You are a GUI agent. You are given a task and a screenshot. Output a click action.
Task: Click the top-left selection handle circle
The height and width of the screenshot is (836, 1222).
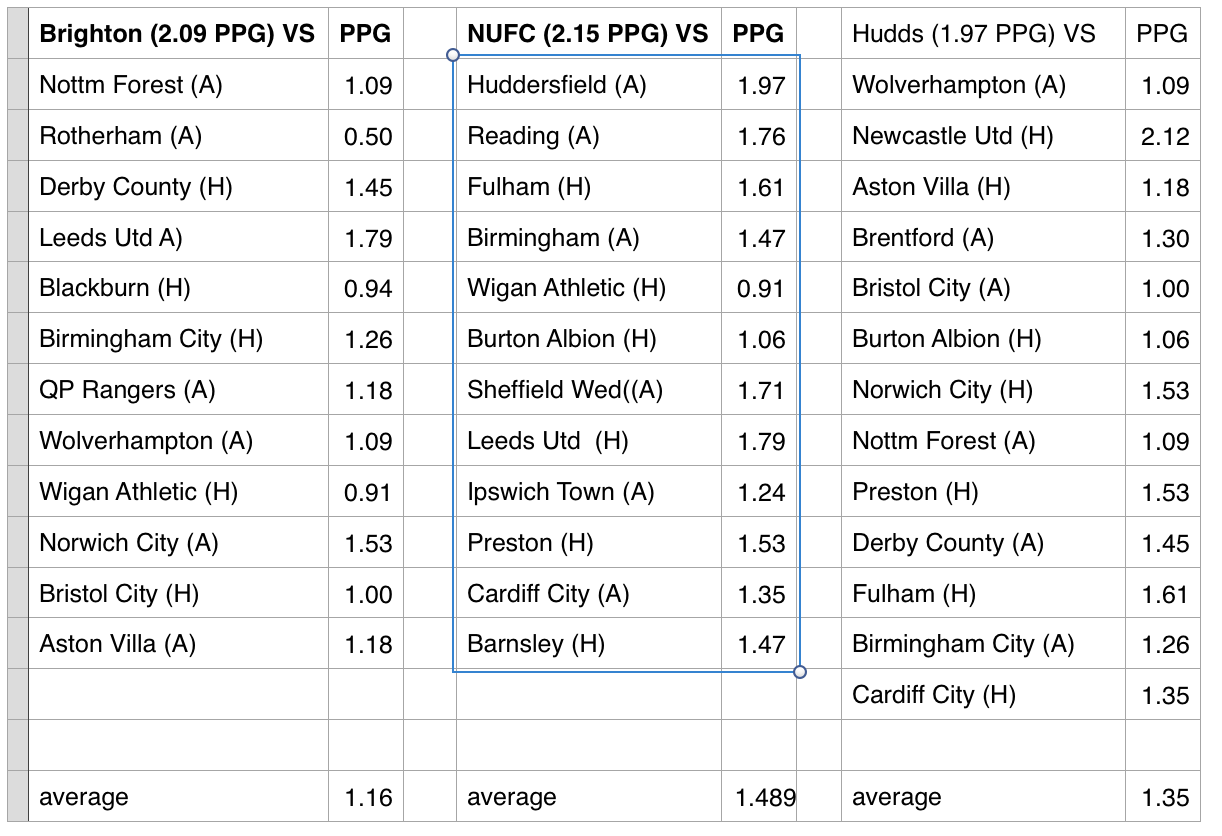[452, 55]
